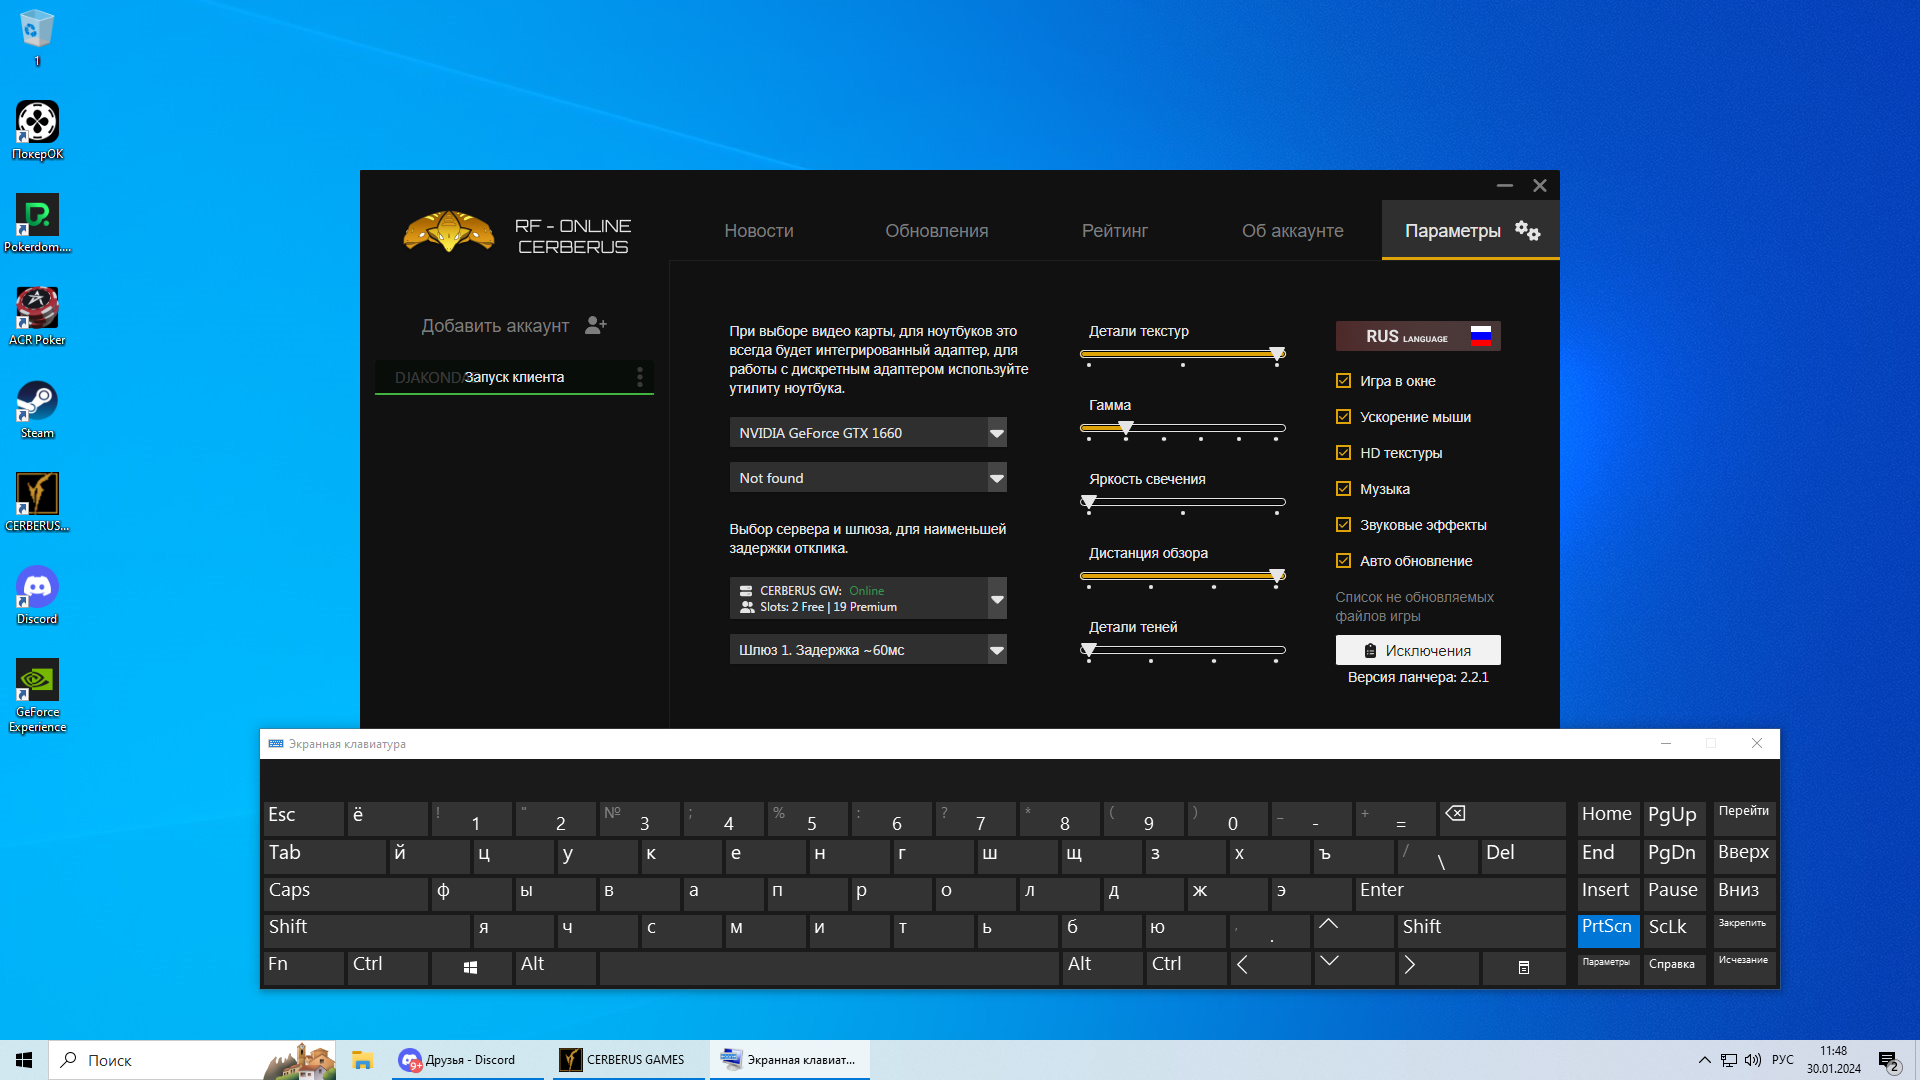Open the Об аккаунте tab
This screenshot has width=1920, height=1080.
point(1293,231)
